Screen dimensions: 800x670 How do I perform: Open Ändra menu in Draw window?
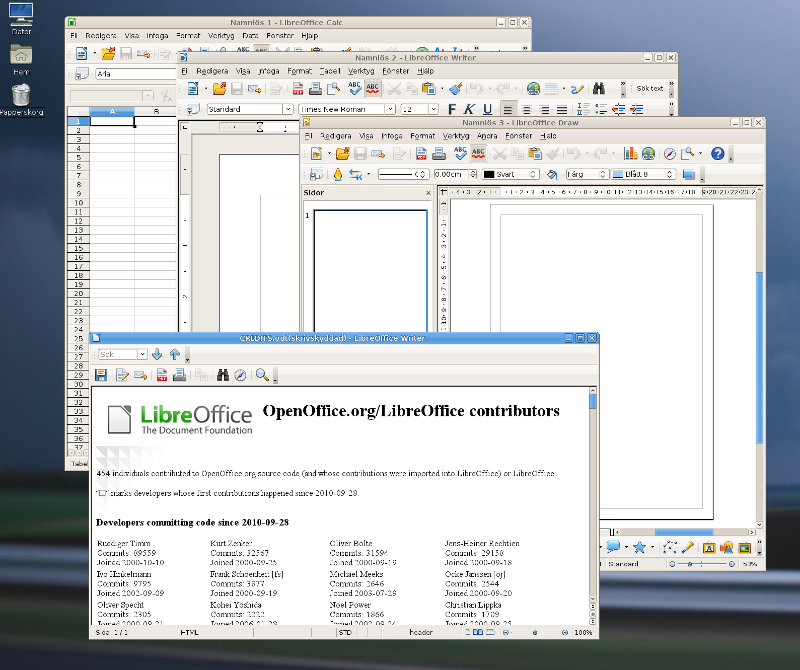click(487, 136)
